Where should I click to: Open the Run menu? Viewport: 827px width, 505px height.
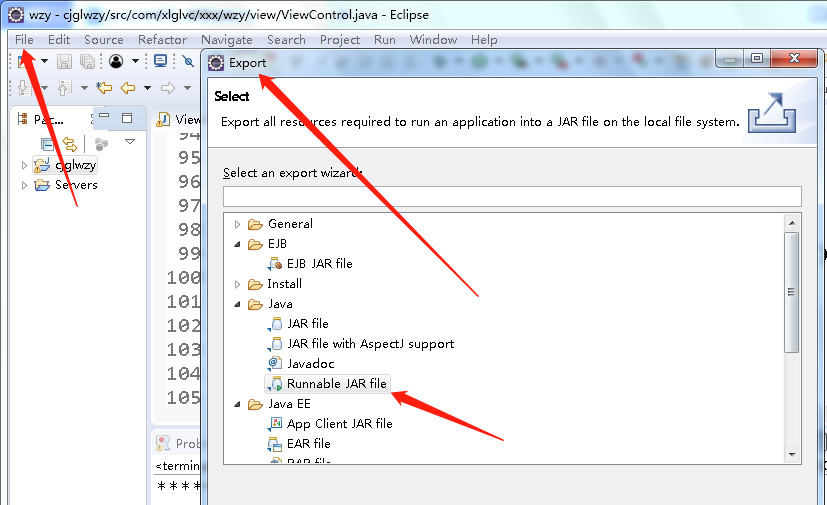pos(385,40)
